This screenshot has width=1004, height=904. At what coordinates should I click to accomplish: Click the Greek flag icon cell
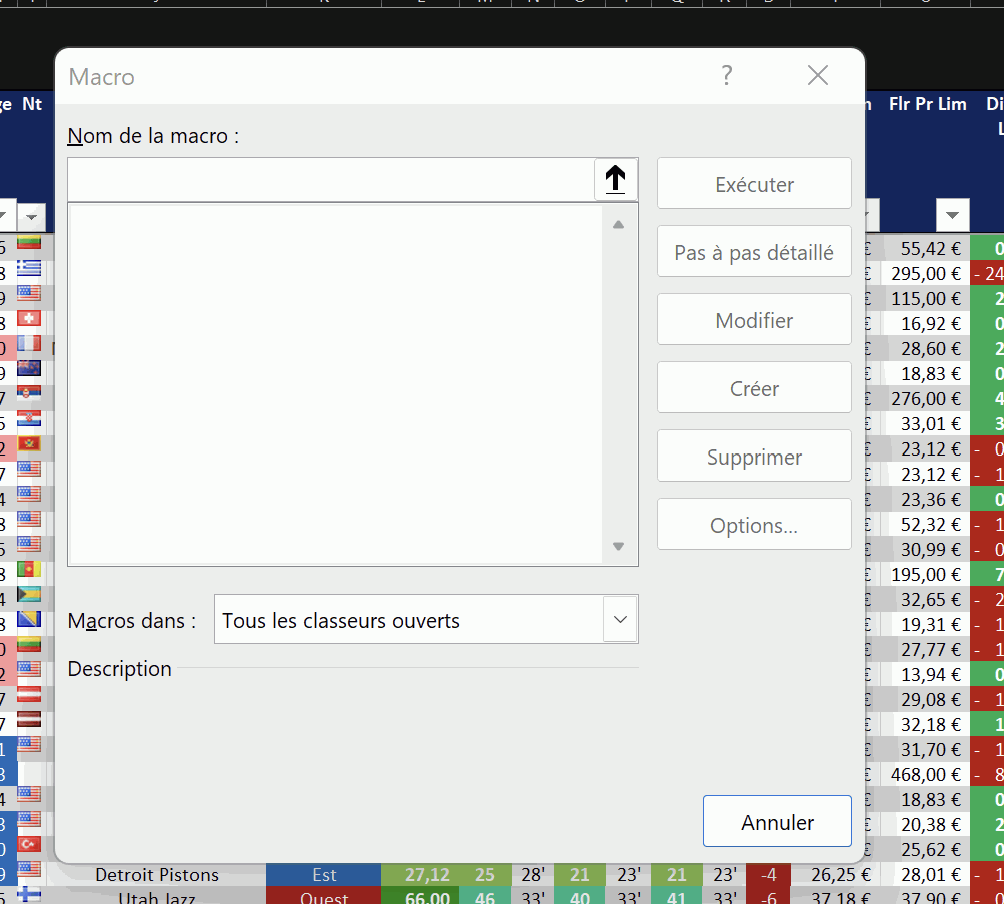point(29,268)
